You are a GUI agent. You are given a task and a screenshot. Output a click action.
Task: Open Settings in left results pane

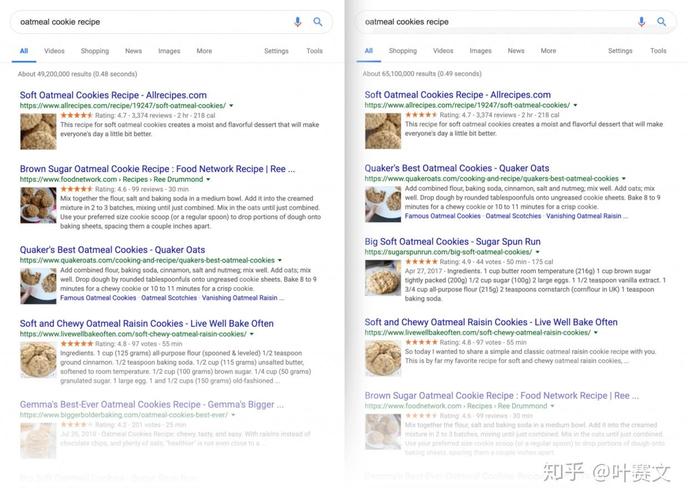tap(276, 50)
